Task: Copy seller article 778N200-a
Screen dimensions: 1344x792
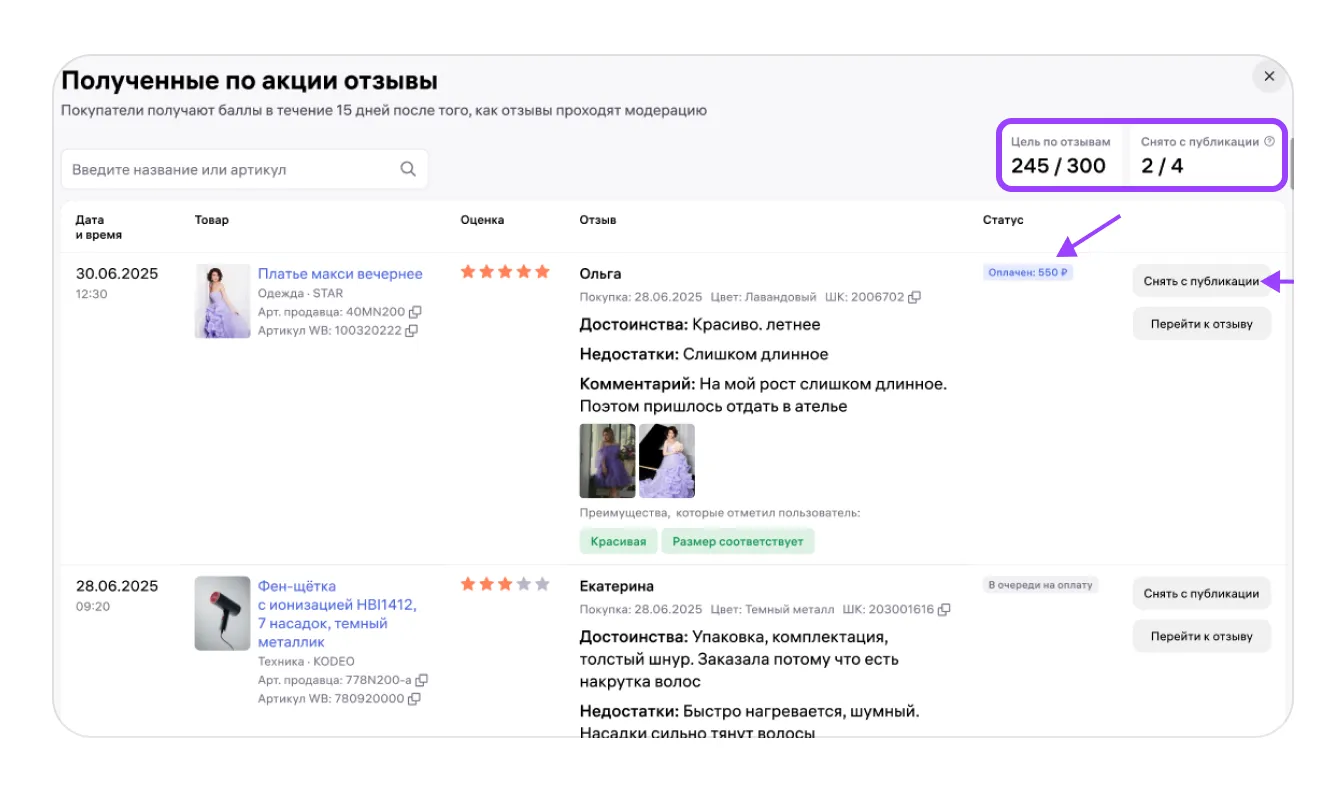Action: point(421,680)
